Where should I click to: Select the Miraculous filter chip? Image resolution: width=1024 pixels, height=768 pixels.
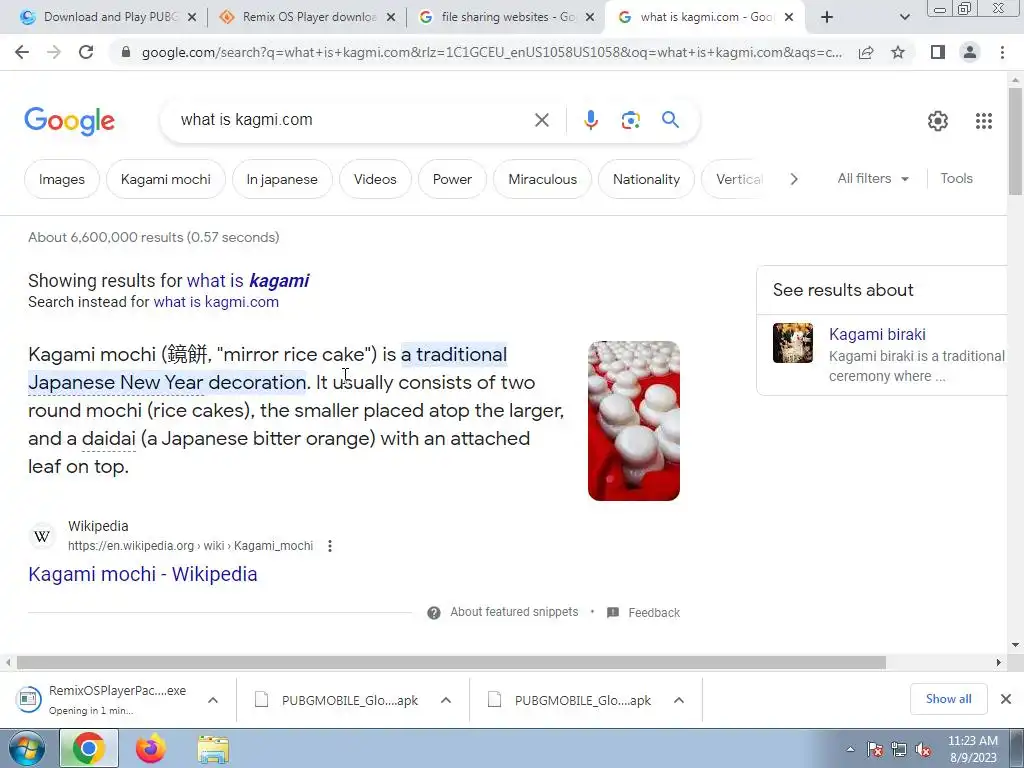pos(542,179)
